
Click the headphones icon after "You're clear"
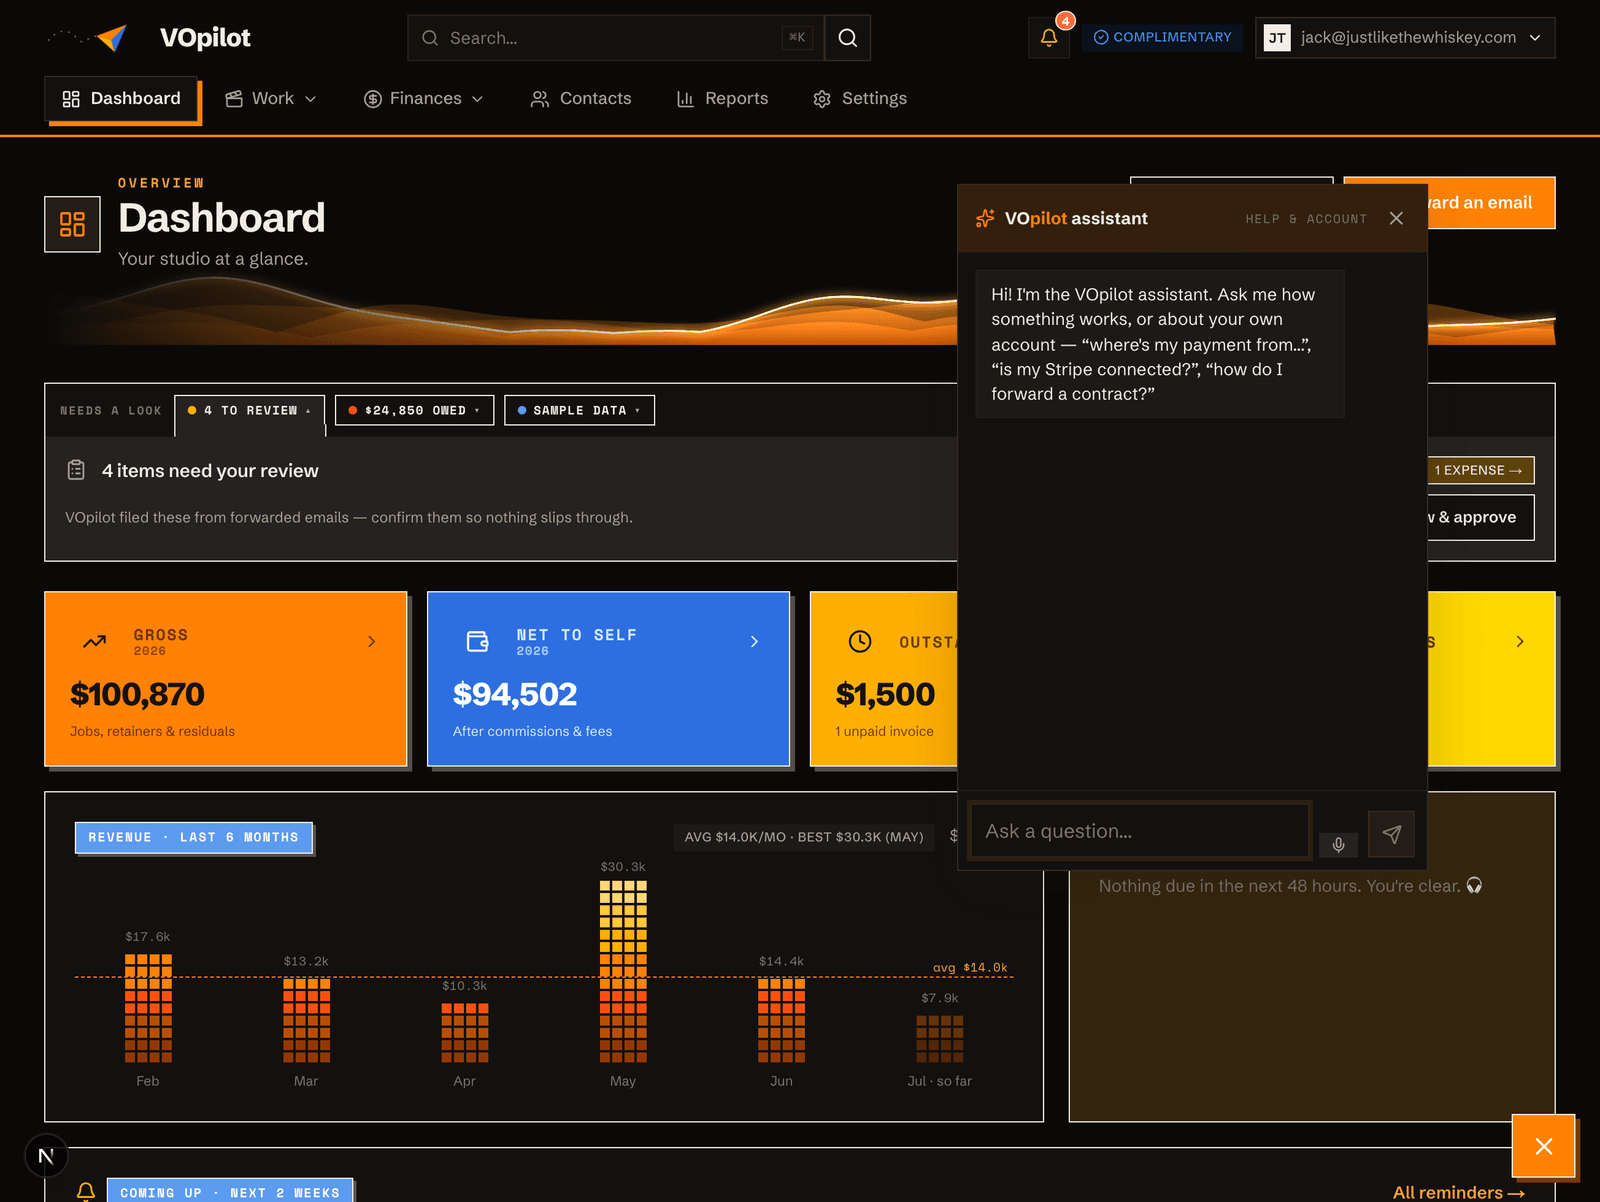click(1474, 886)
